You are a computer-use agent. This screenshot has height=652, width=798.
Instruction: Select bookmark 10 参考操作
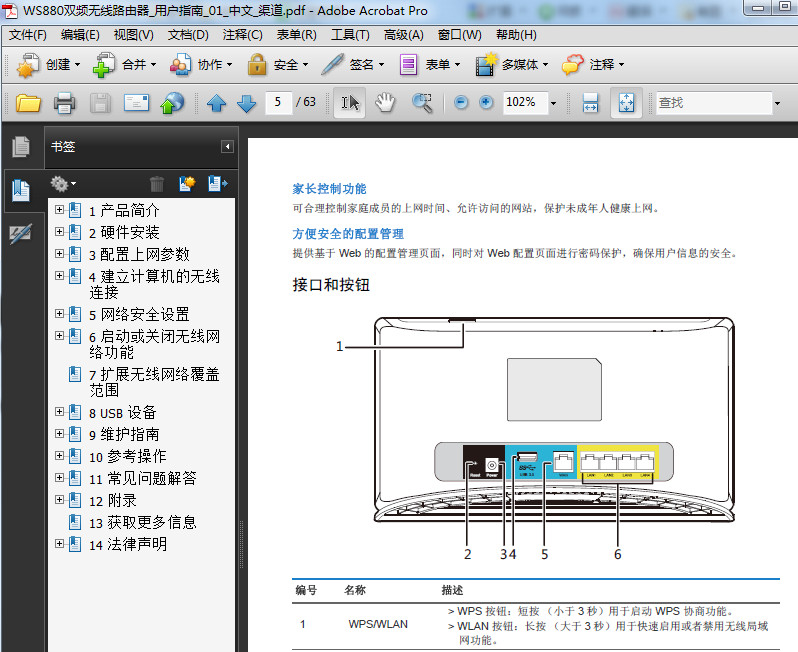pos(128,457)
